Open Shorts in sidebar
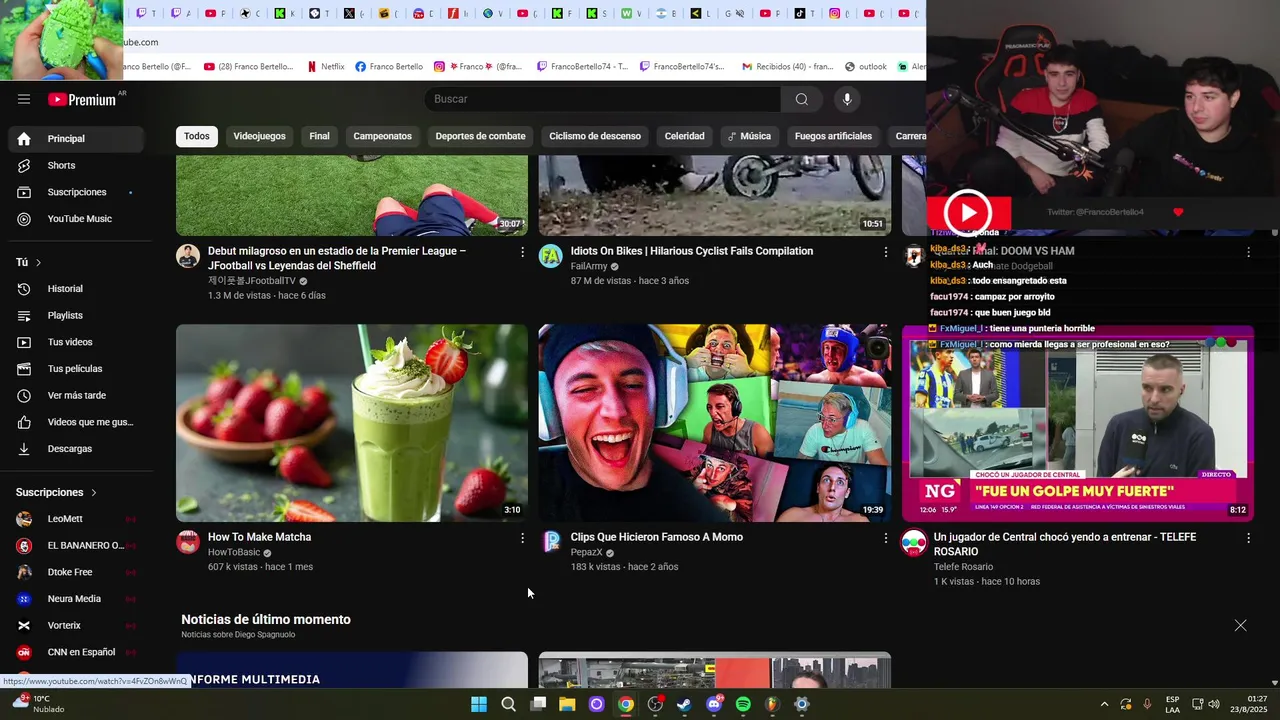 (76, 165)
